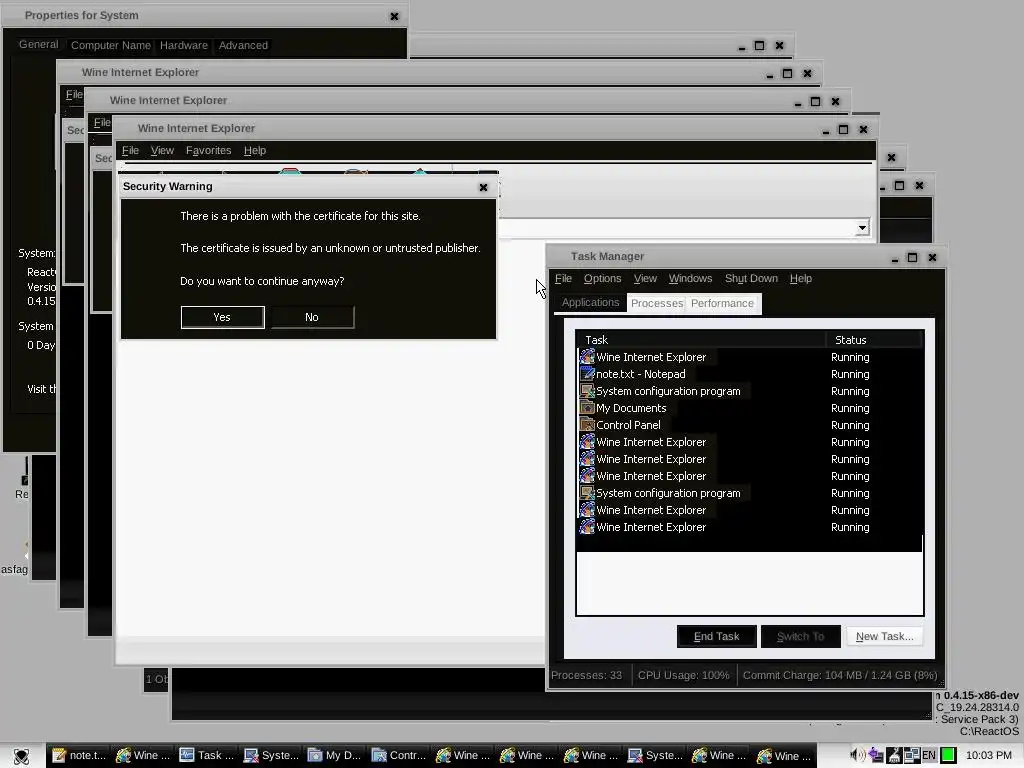Answer Yes in Security Warning dialog
Screen dimensions: 1024x768
pos(222,317)
